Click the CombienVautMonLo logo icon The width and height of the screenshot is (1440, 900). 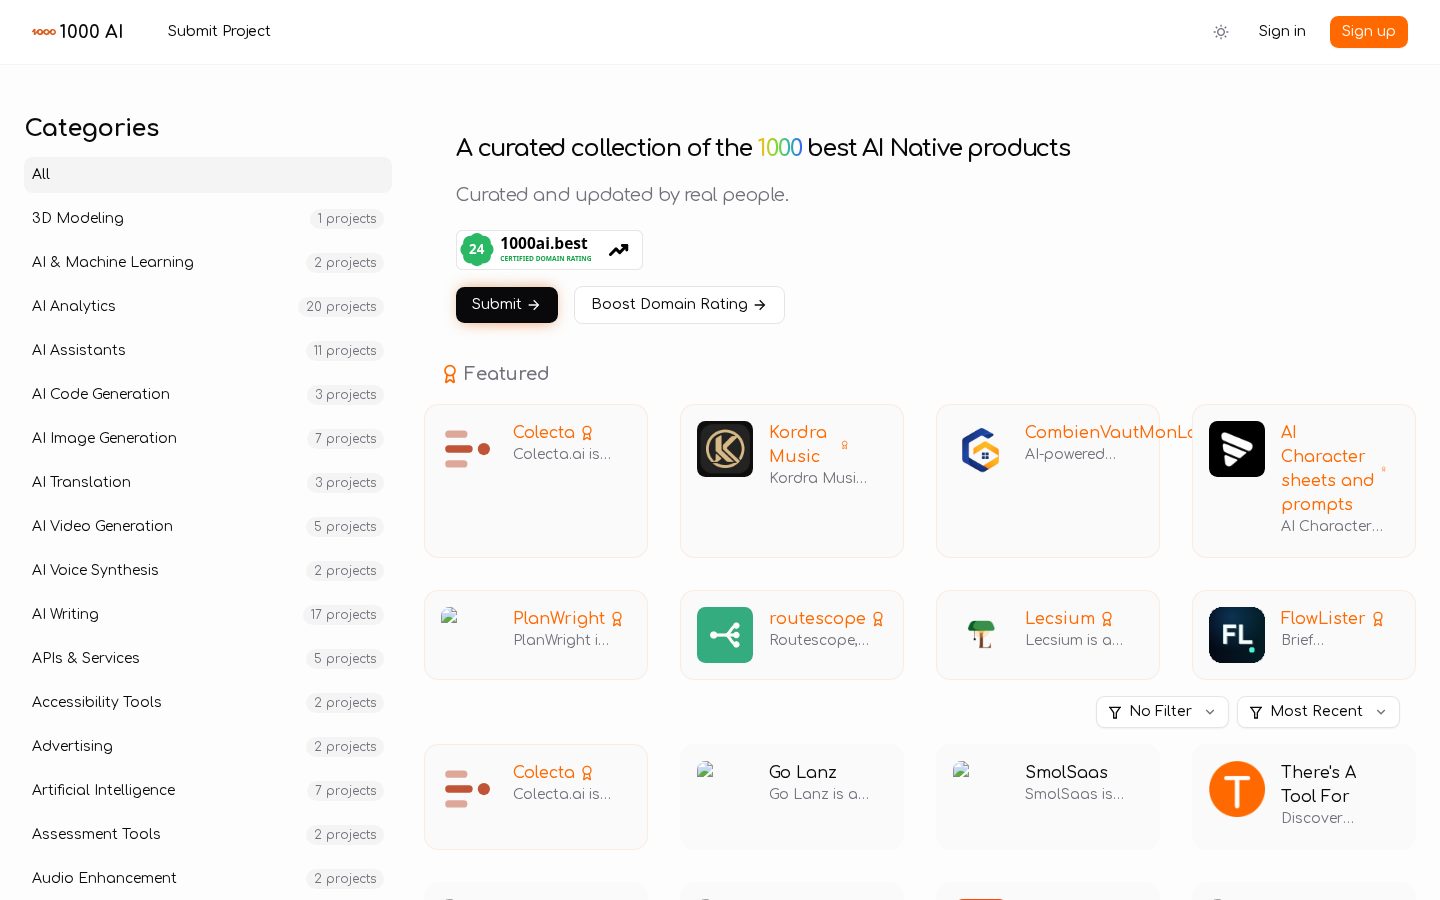pos(981,449)
